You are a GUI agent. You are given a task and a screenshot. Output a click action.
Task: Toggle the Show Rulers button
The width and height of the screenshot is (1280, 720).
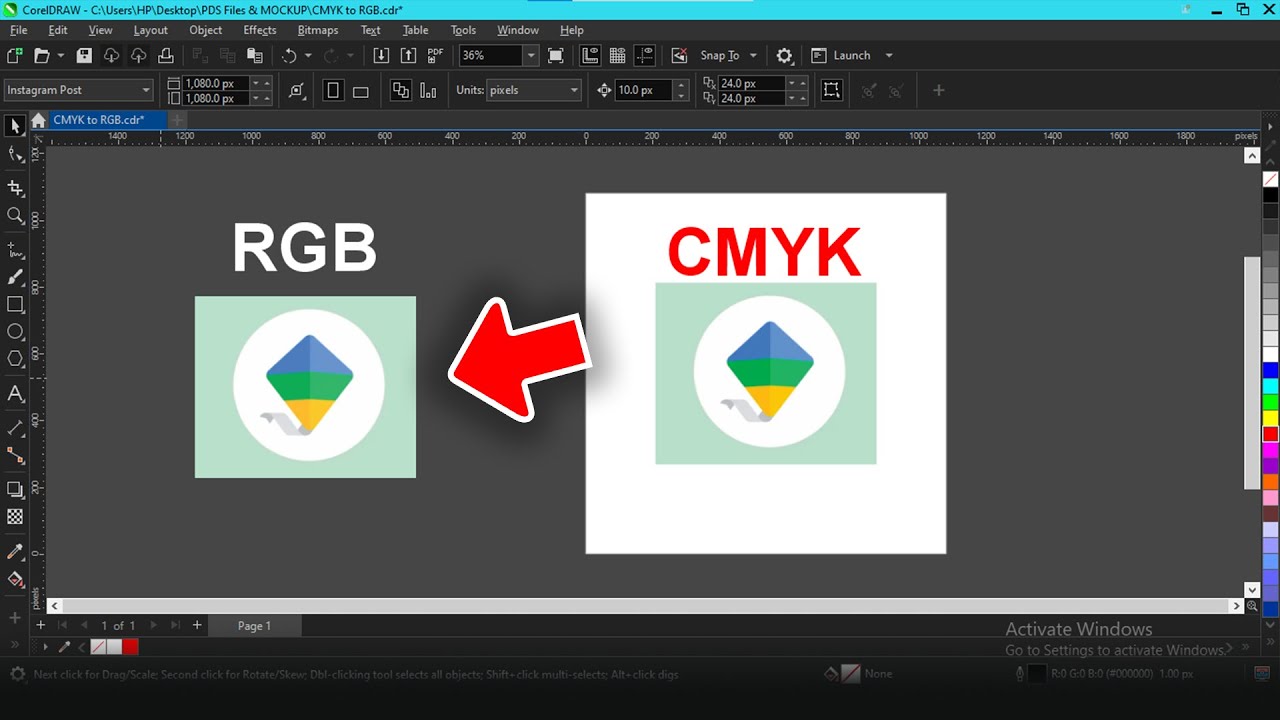590,56
